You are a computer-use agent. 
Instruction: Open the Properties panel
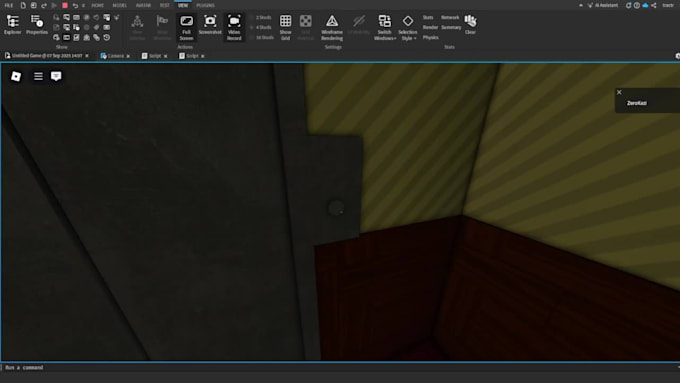[x=36, y=25]
